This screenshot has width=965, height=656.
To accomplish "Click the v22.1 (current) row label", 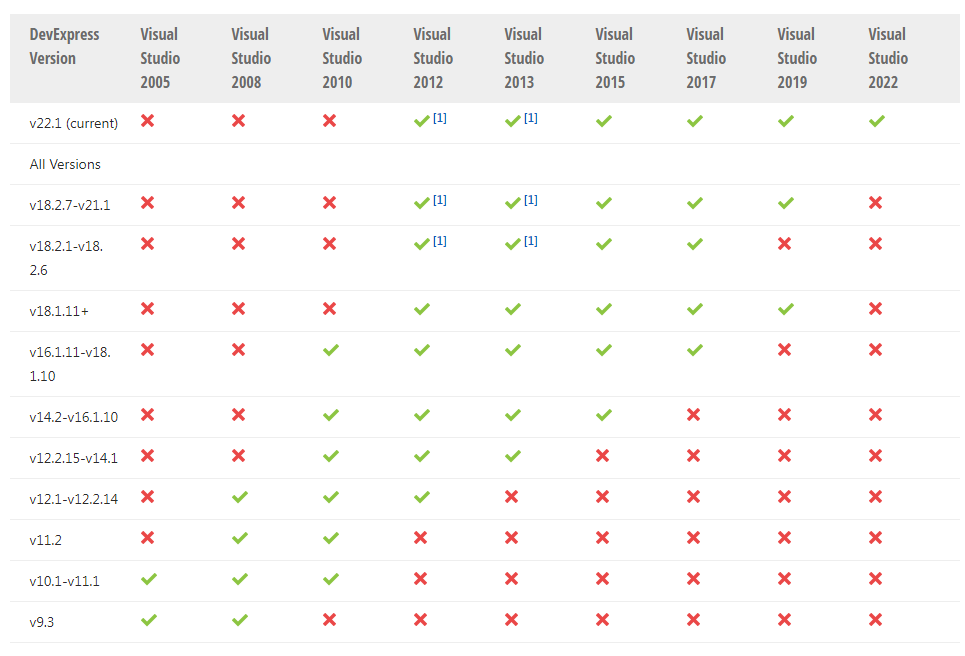I will tap(74, 123).
